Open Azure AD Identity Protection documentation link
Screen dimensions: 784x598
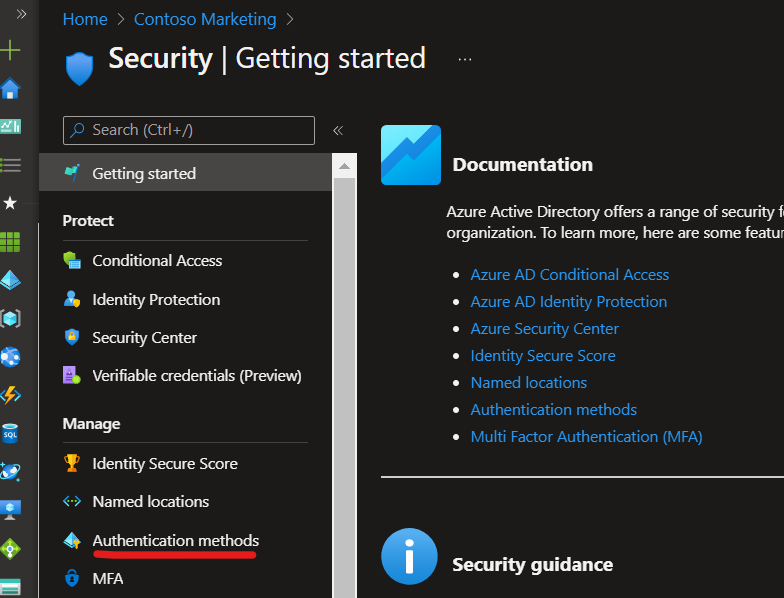(x=568, y=302)
